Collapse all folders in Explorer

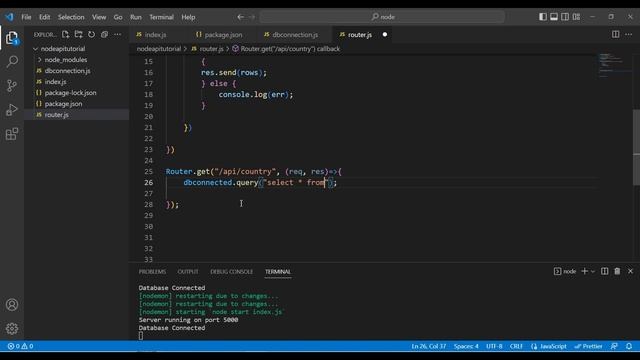(104, 35)
